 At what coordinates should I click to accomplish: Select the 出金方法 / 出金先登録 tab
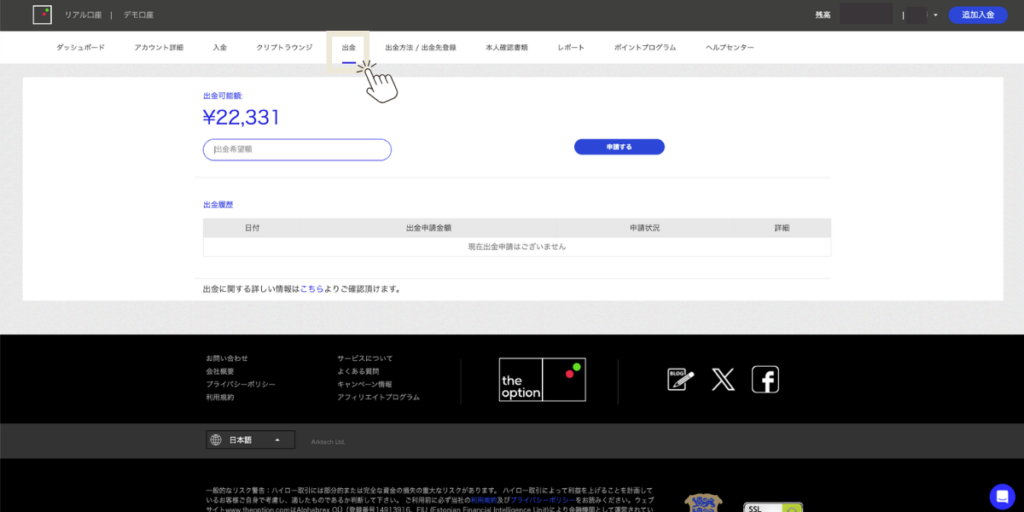coord(420,47)
